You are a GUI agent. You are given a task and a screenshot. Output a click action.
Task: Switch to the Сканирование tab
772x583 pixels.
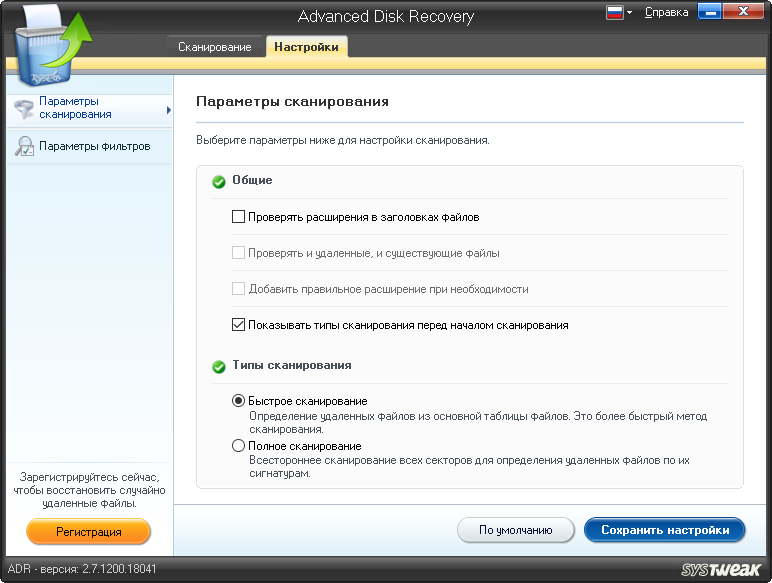coord(215,47)
